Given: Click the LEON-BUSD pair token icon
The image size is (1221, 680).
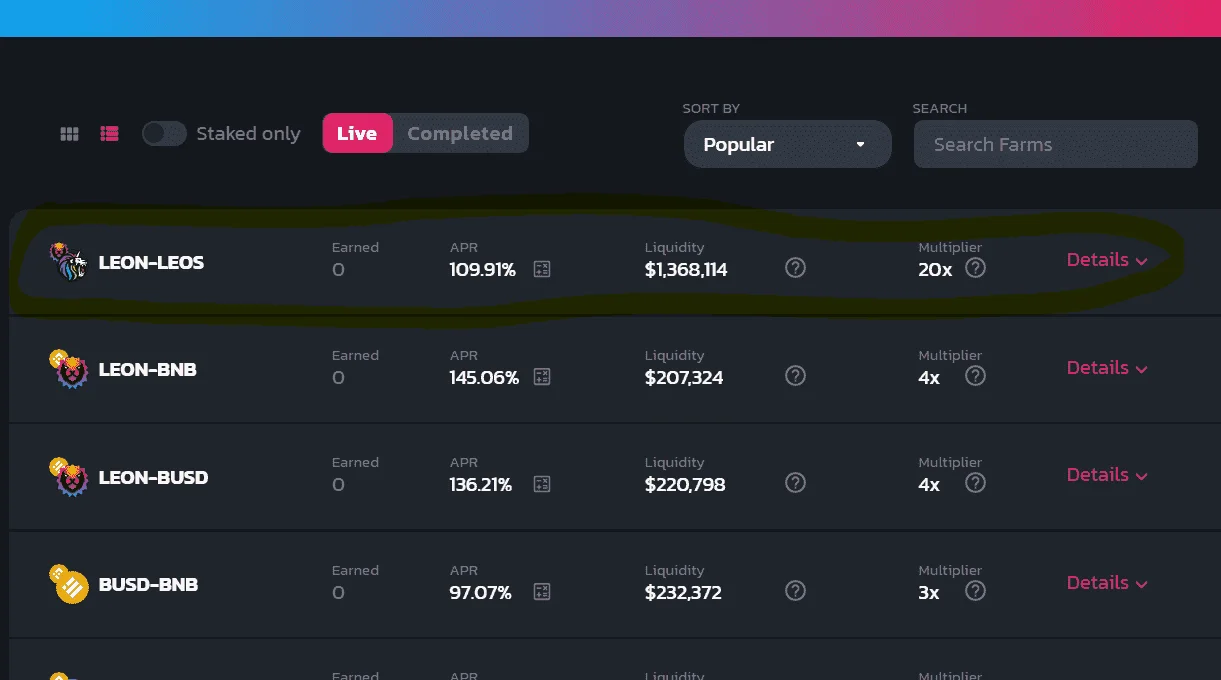Looking at the screenshot, I should tap(68, 476).
